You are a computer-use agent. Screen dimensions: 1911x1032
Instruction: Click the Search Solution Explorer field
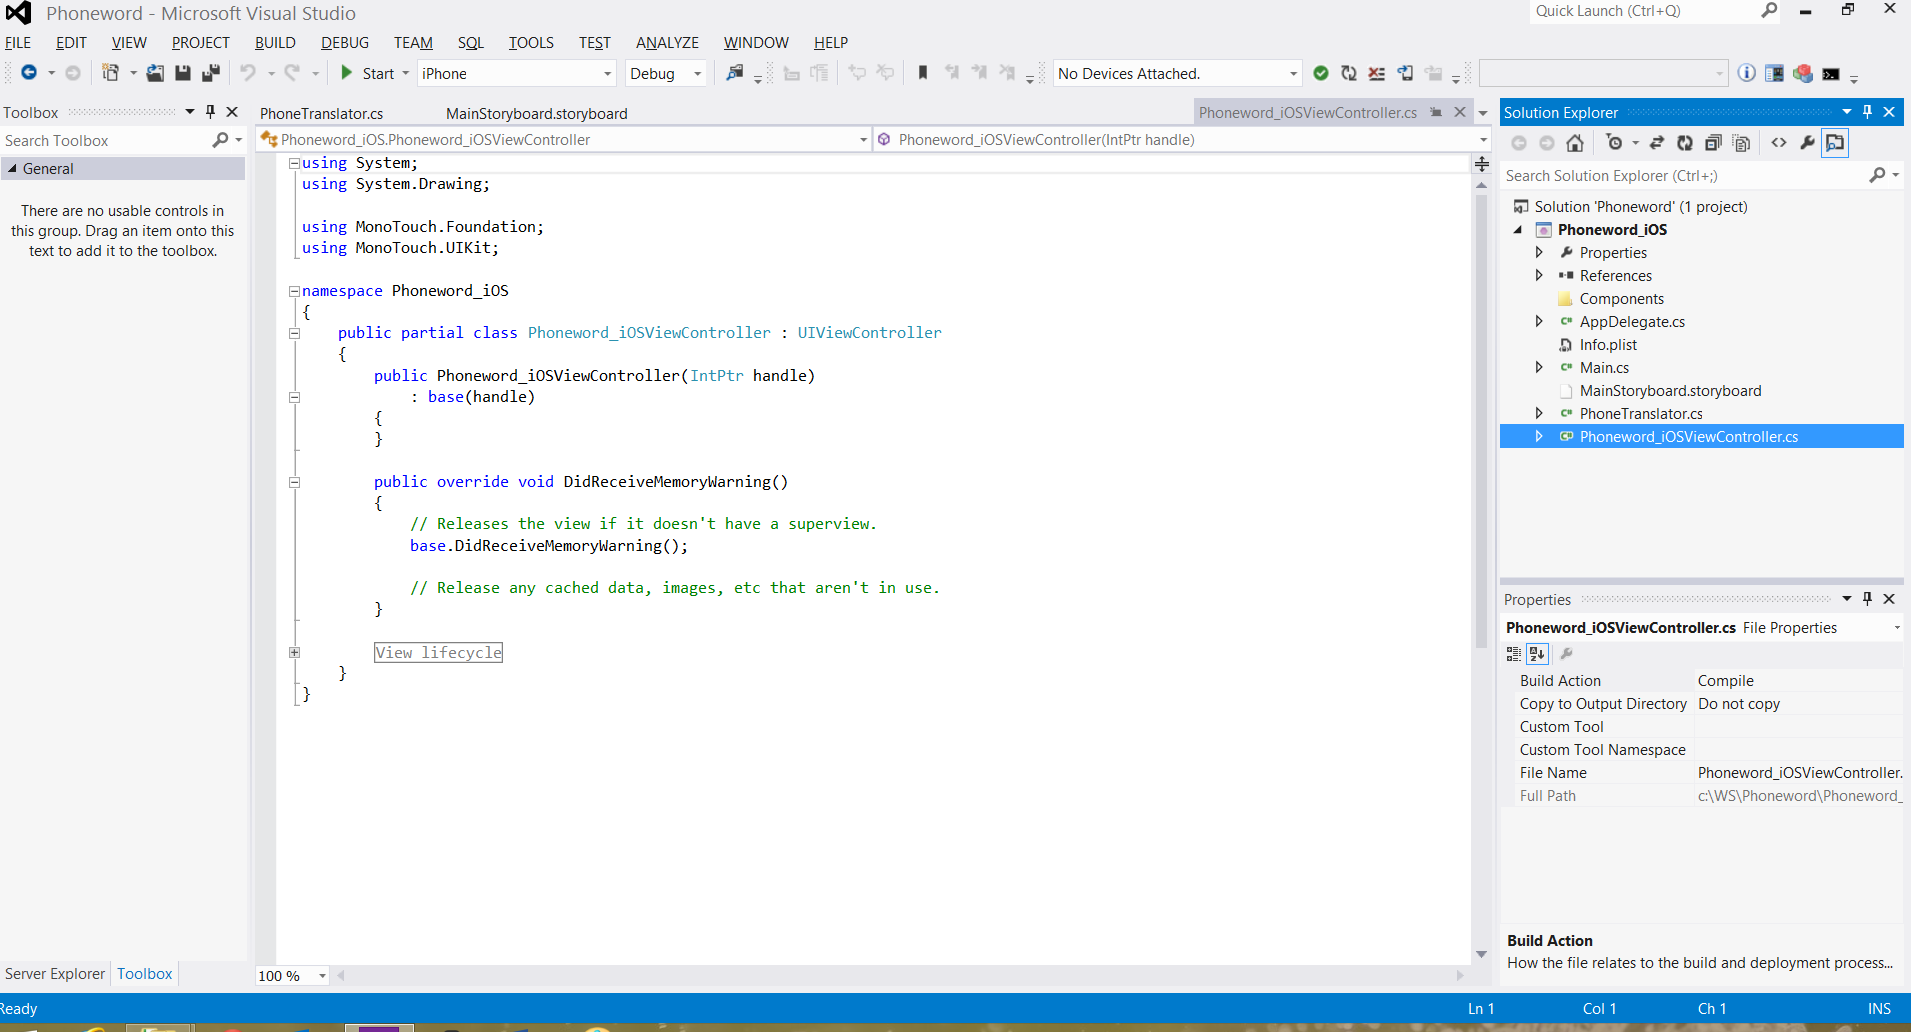tap(1684, 176)
